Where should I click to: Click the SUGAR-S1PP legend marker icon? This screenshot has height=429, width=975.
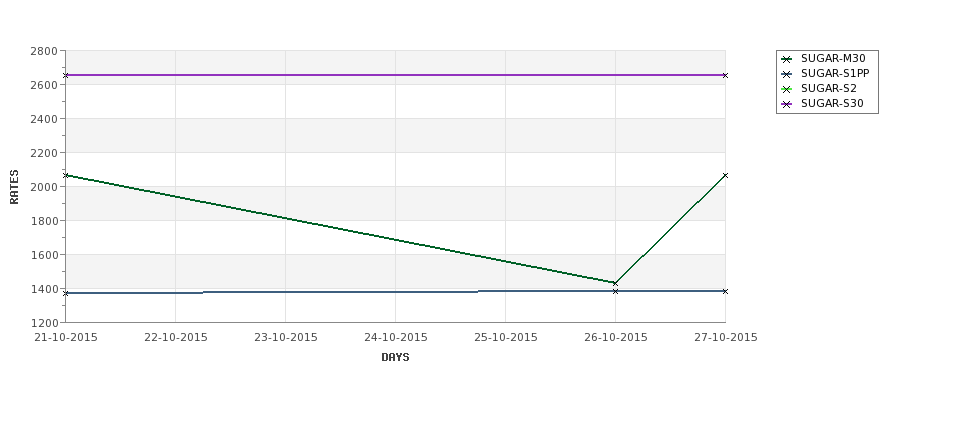[x=787, y=74]
